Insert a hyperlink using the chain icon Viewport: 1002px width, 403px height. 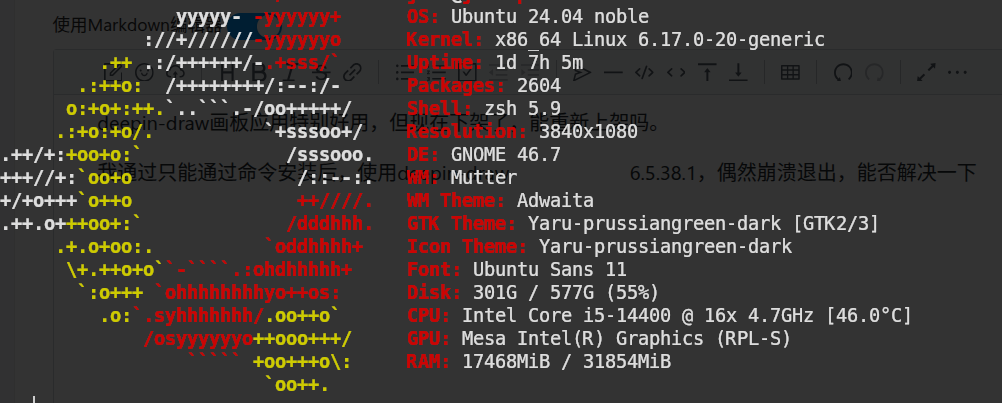point(353,73)
